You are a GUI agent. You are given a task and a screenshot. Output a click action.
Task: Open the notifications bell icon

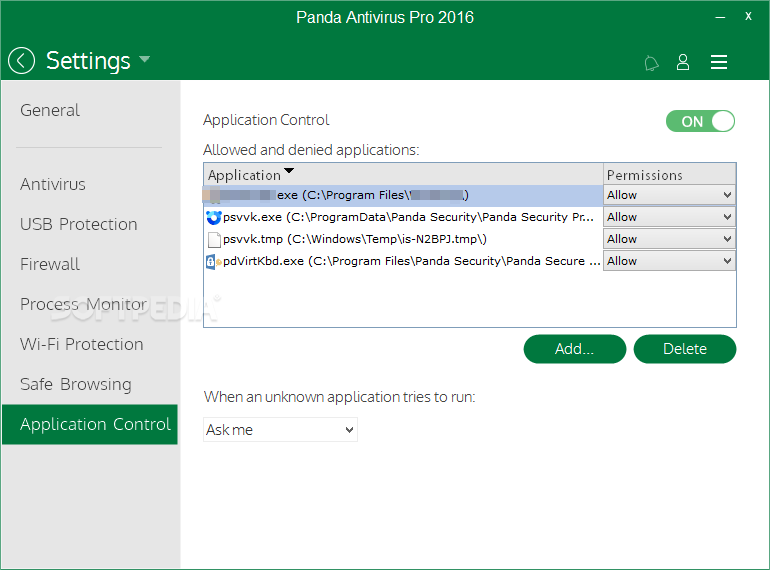(x=651, y=63)
